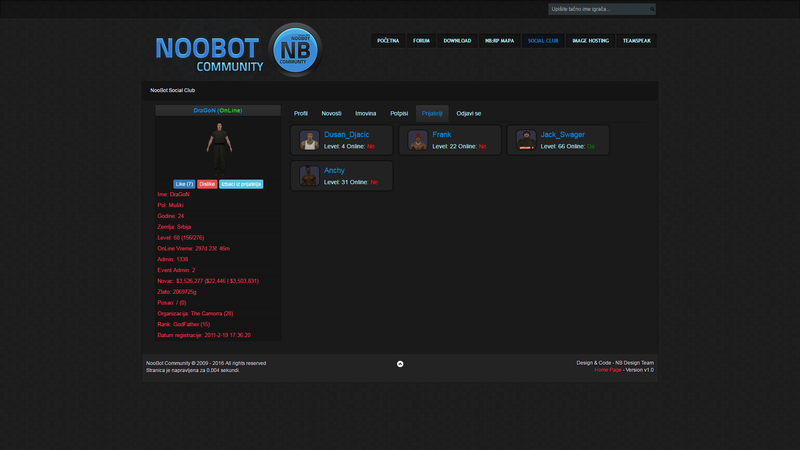
Task: Select the Novosti tab
Action: coord(331,113)
